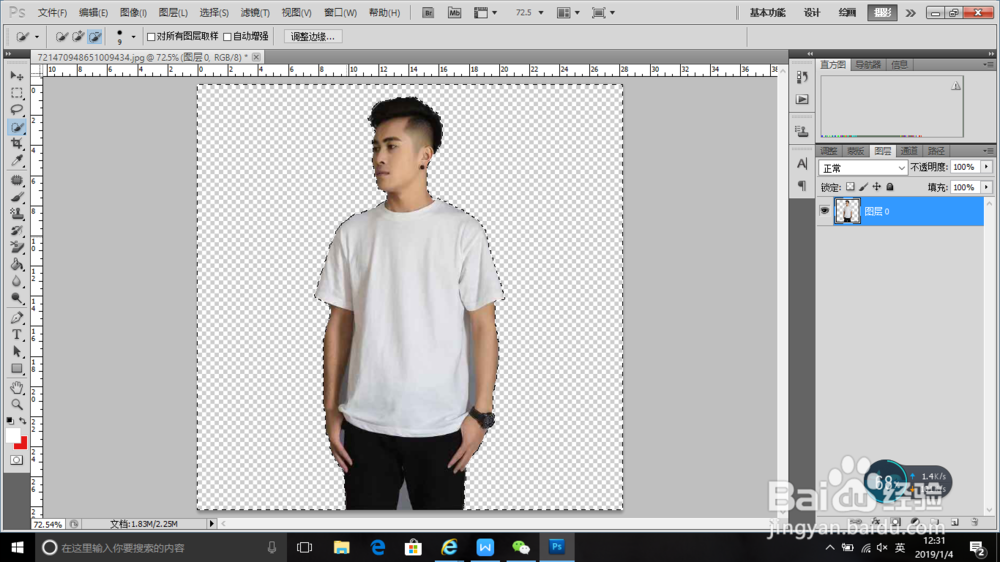Select the Rectangle shape tool
The height and width of the screenshot is (562, 1000).
17,368
